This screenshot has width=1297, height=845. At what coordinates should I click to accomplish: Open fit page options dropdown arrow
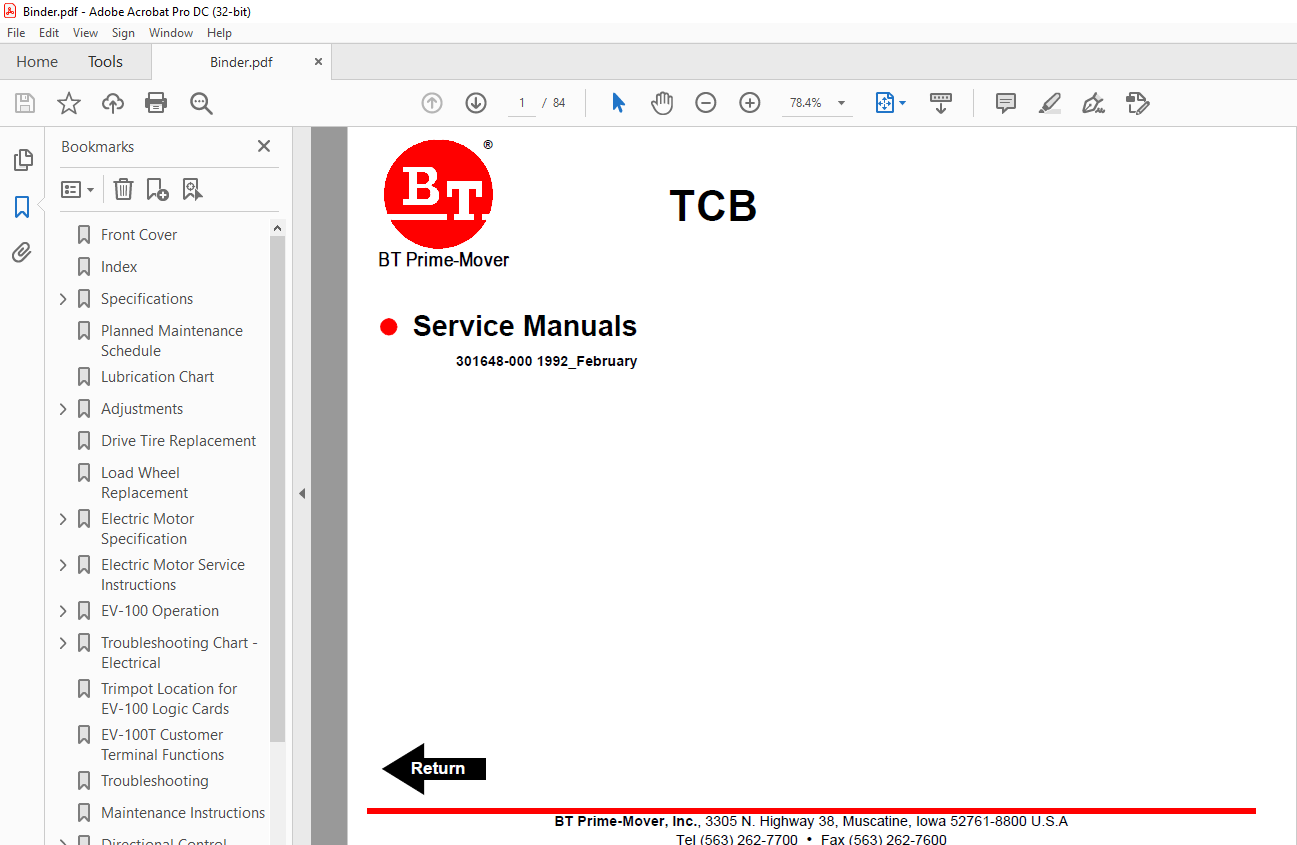[903, 103]
